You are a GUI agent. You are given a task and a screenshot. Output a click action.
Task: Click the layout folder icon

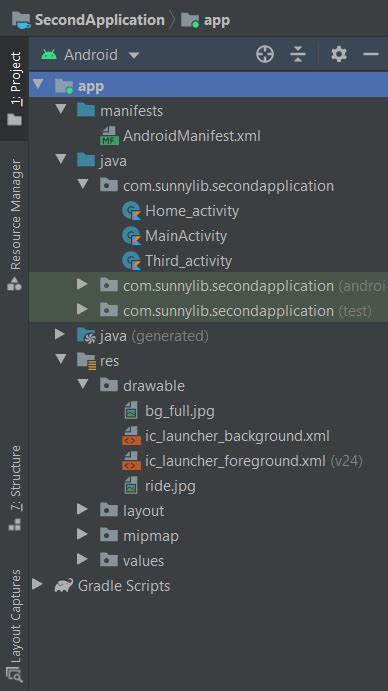pyautogui.click(x=108, y=510)
